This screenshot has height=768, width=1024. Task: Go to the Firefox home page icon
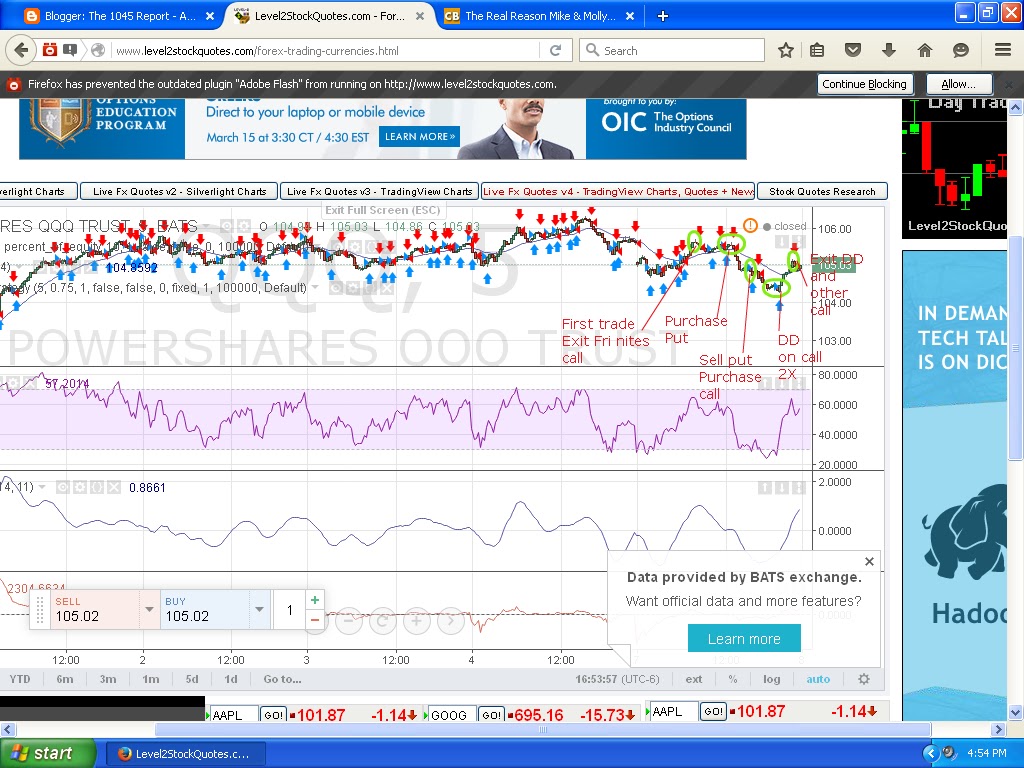coord(925,50)
